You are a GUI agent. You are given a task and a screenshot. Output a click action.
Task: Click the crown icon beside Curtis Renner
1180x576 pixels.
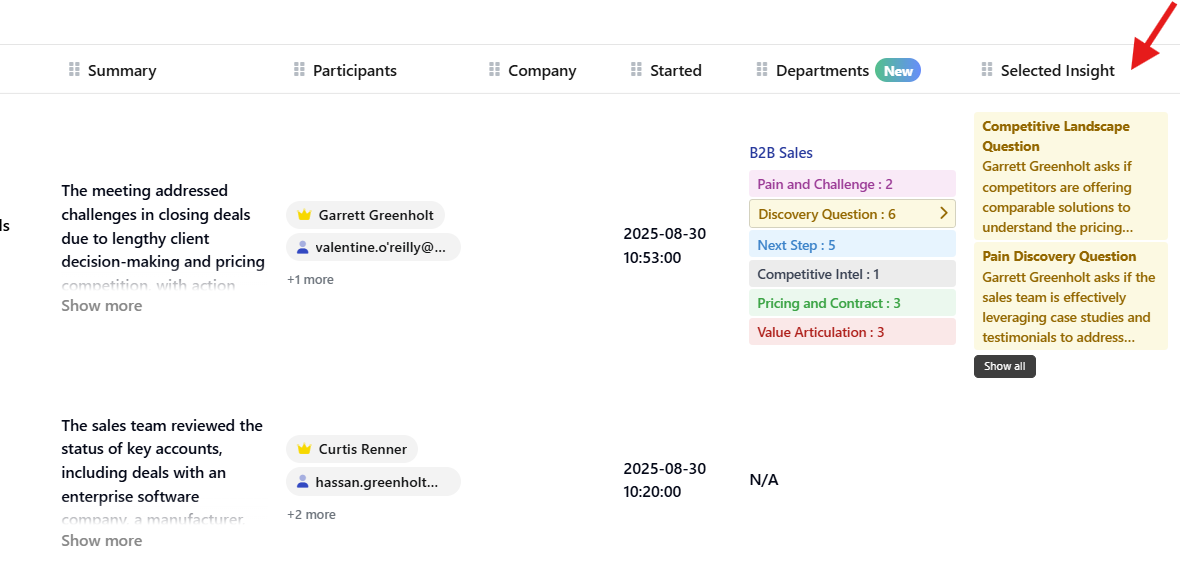tap(305, 450)
